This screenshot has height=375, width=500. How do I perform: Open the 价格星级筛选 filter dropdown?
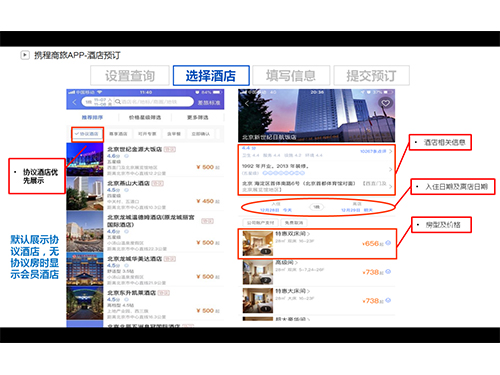(x=145, y=117)
